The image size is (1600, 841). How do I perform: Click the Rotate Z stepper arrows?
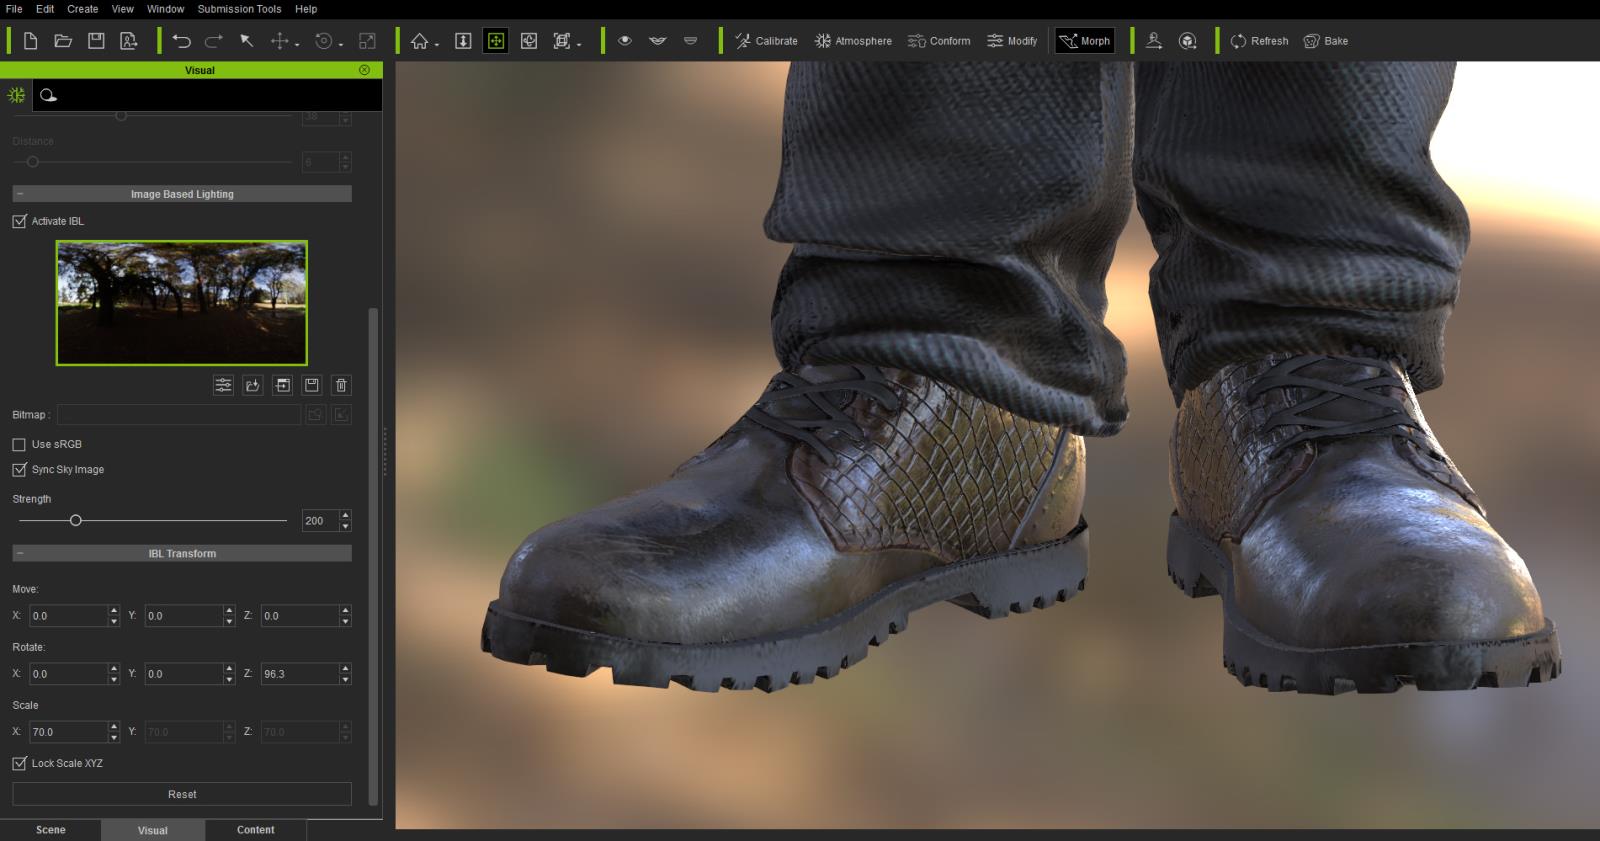[345, 674]
